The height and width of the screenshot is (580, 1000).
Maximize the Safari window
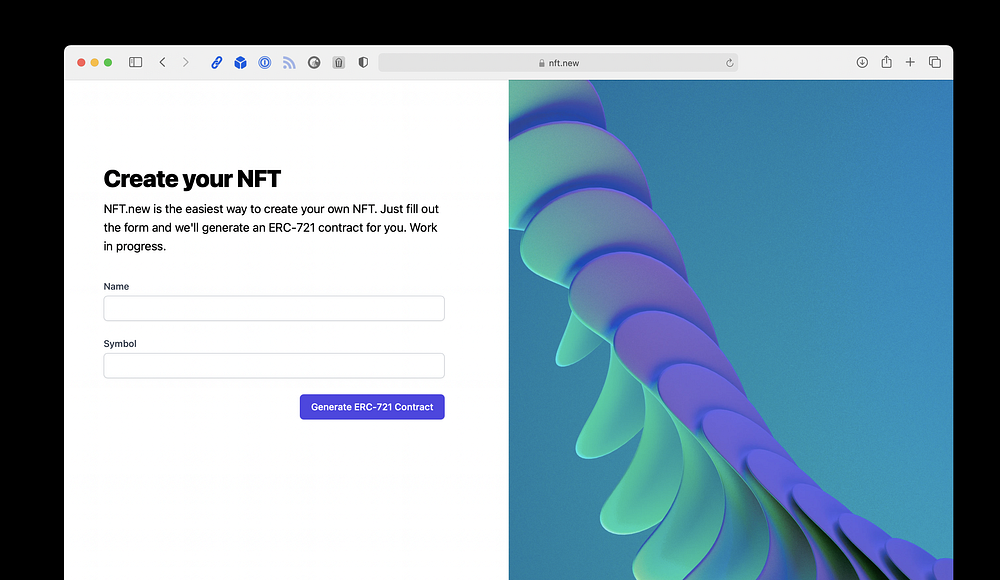pos(108,63)
